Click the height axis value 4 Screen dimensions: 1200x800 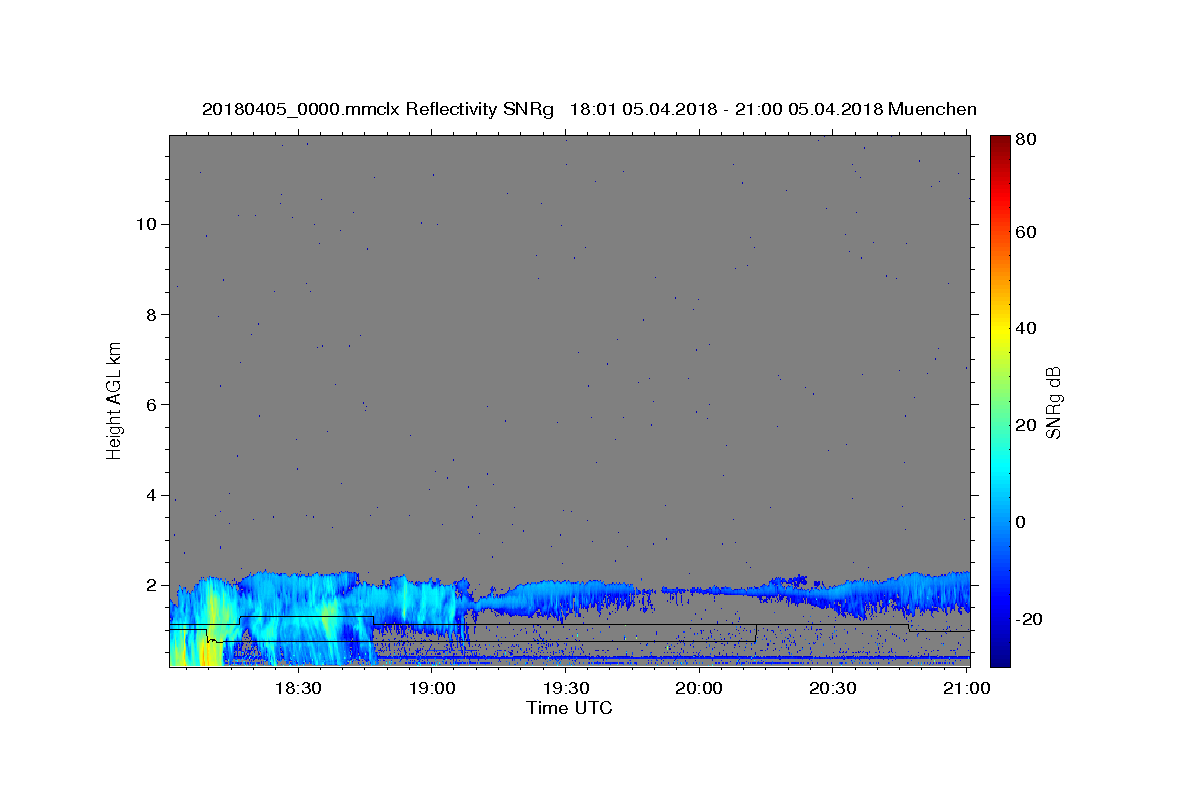[x=151, y=495]
